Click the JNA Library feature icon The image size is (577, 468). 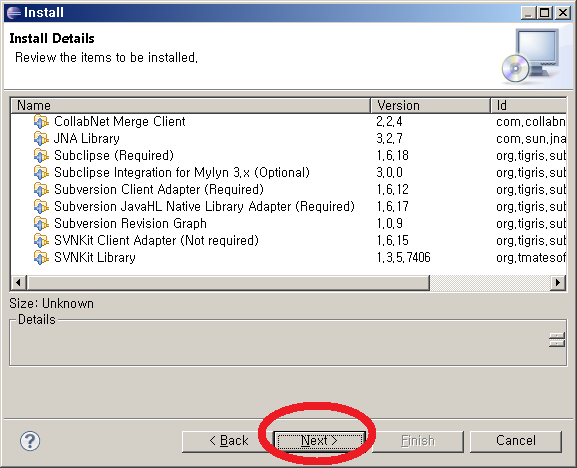click(41, 138)
